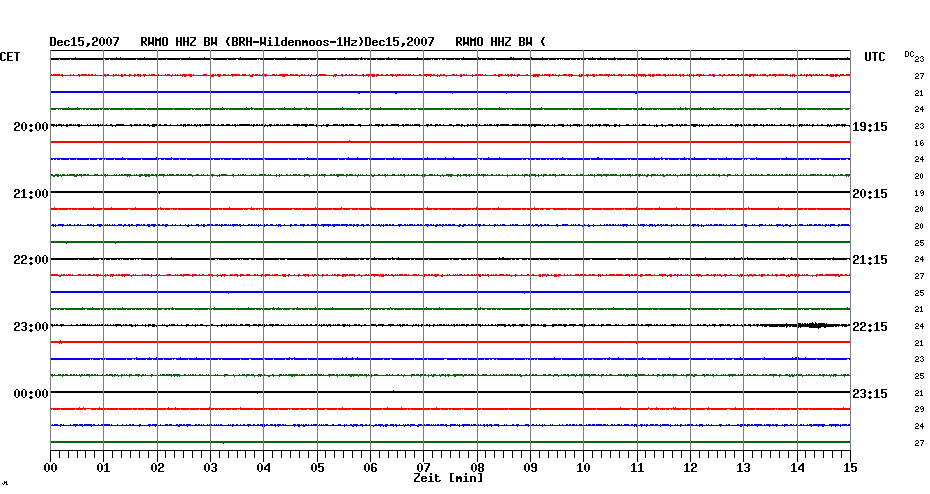This screenshot has height=494, width=930.
Task: Click minute tick label "00" on Zeit axis
Action: pos(51,468)
